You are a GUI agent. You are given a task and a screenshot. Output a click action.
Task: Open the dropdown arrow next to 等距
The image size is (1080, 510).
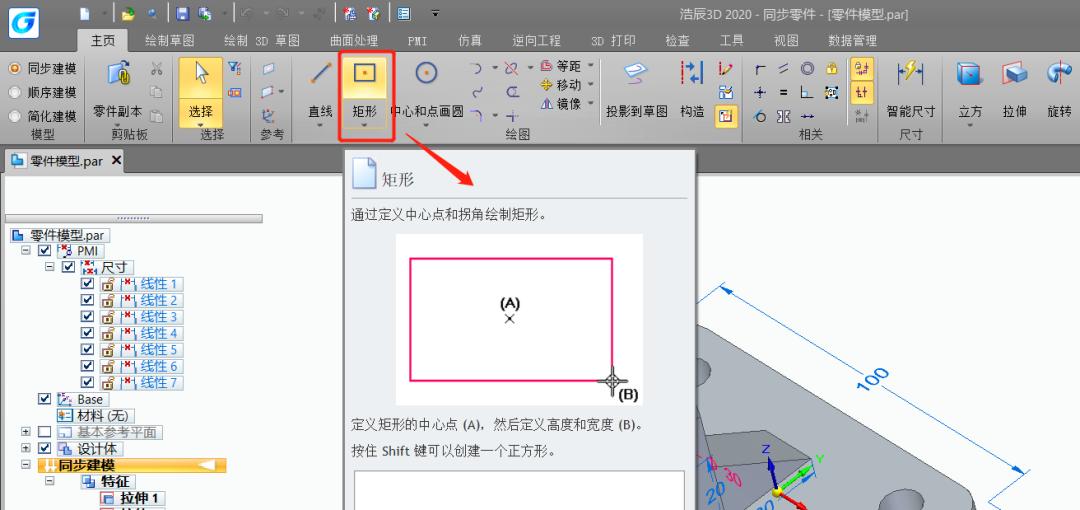[x=592, y=66]
